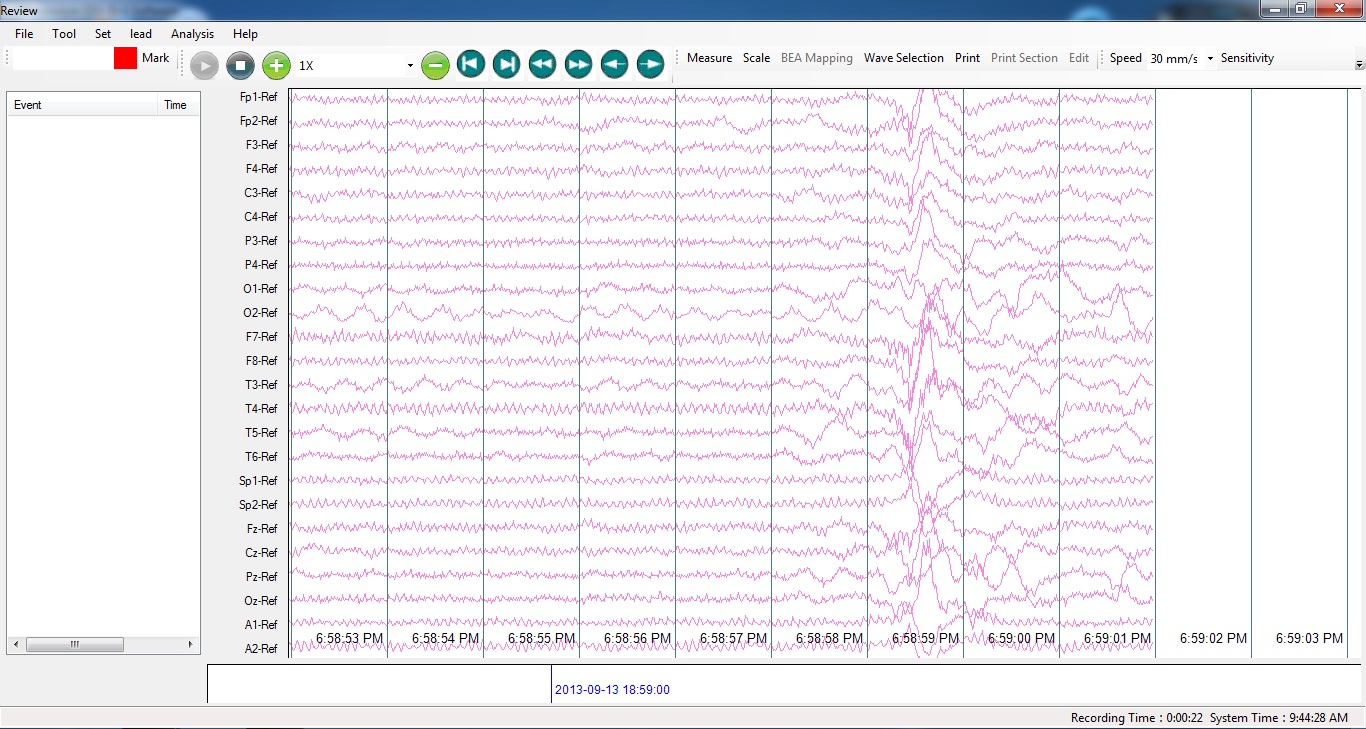Open the File menu
1366x729 pixels.
[x=24, y=34]
